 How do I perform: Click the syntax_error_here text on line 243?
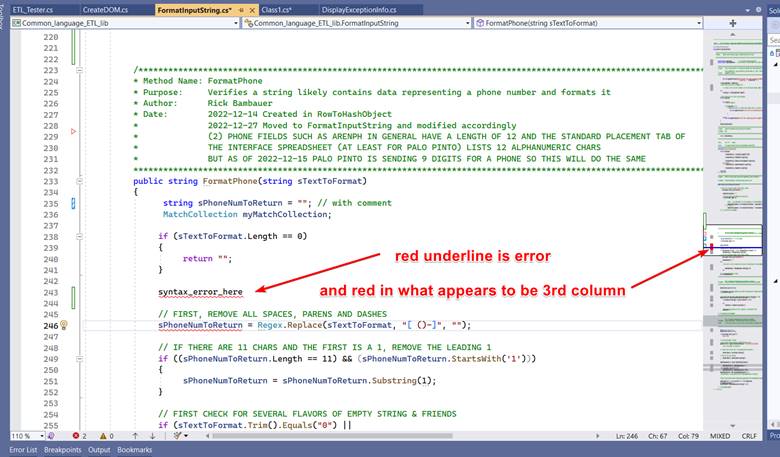(x=200, y=292)
